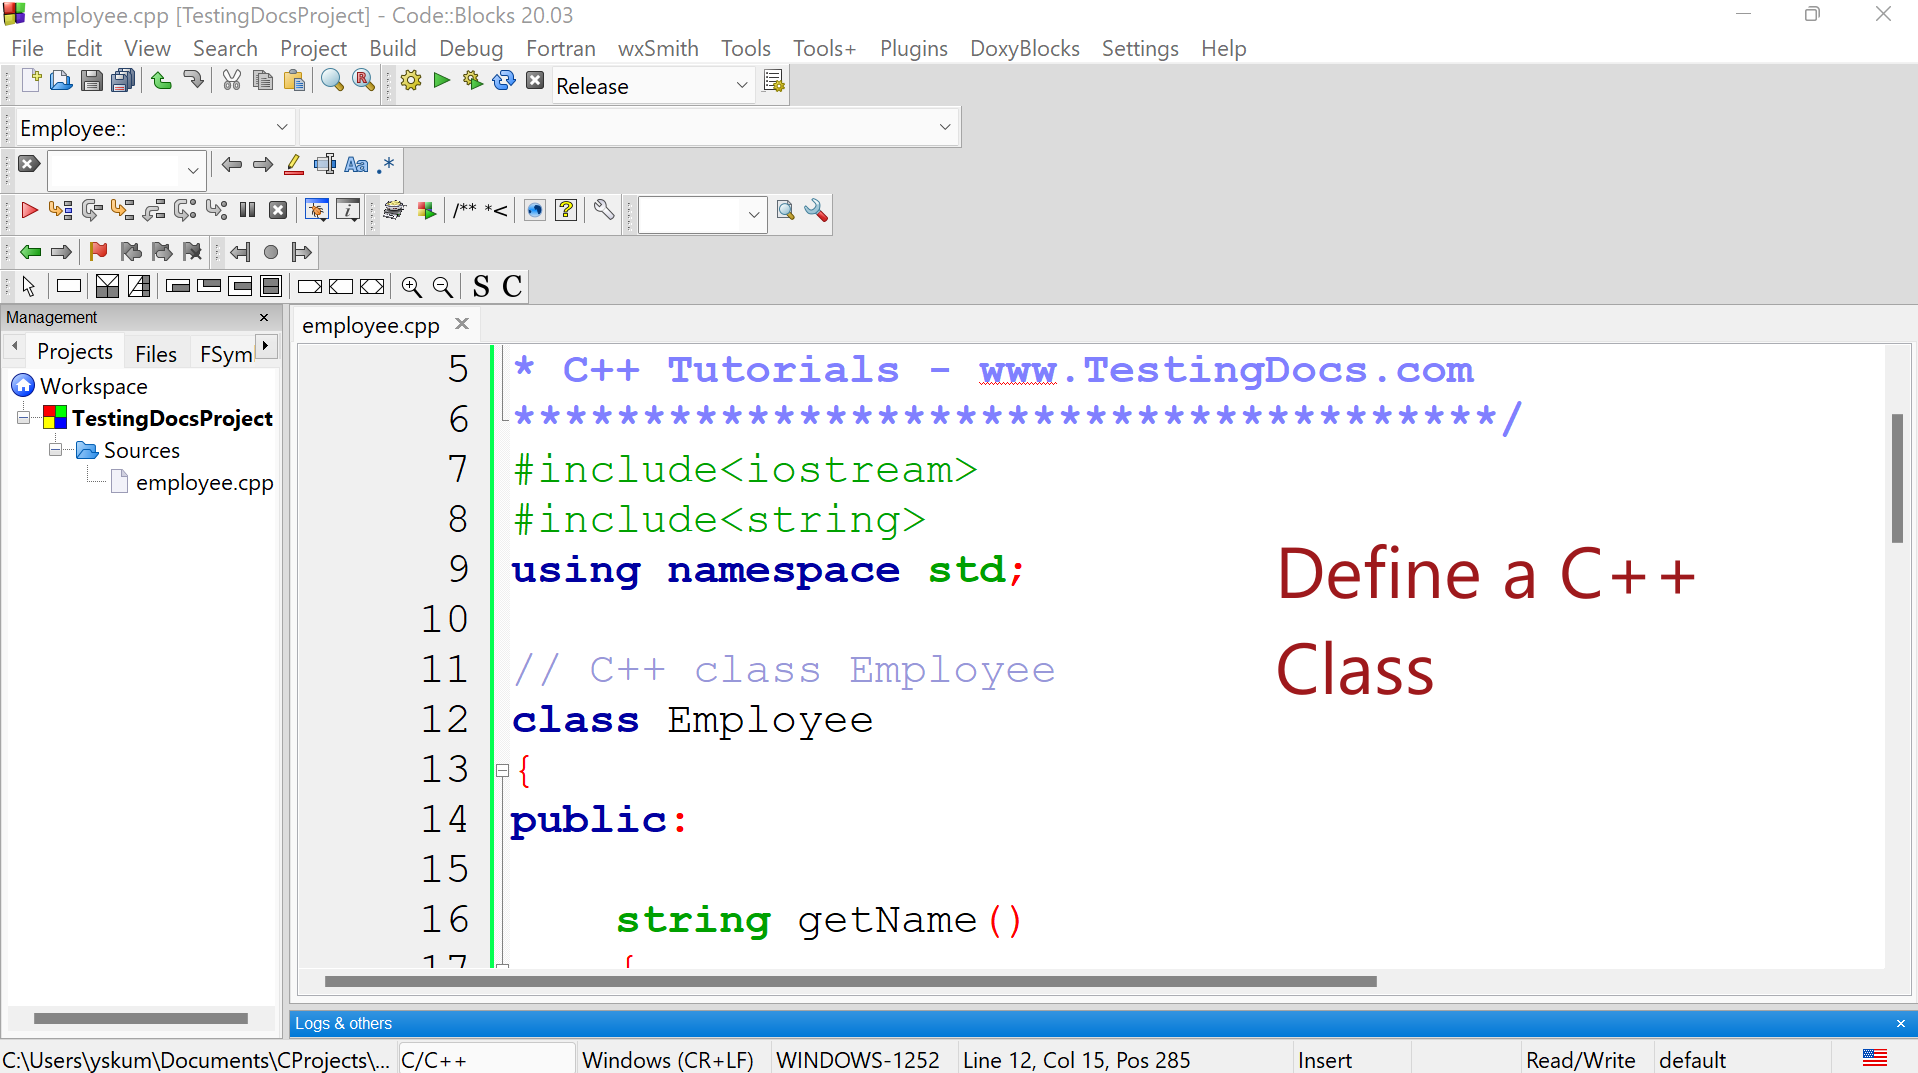Switch to the Files tab in Management panel

click(x=156, y=353)
